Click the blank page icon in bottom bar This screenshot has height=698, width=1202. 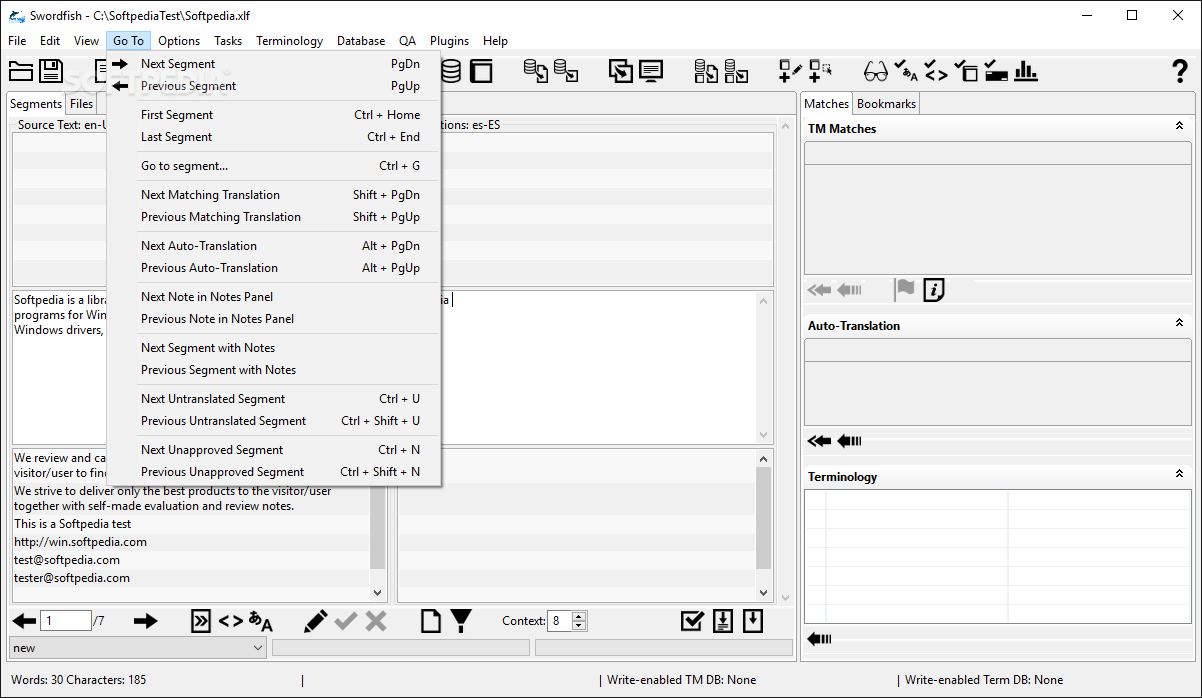[x=430, y=621]
